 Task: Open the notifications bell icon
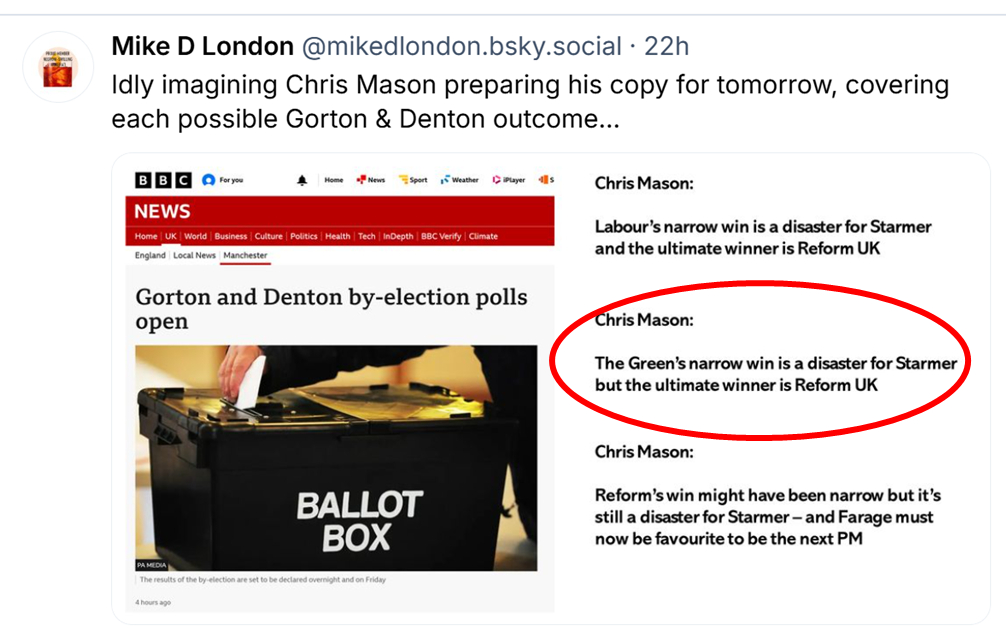(302, 180)
